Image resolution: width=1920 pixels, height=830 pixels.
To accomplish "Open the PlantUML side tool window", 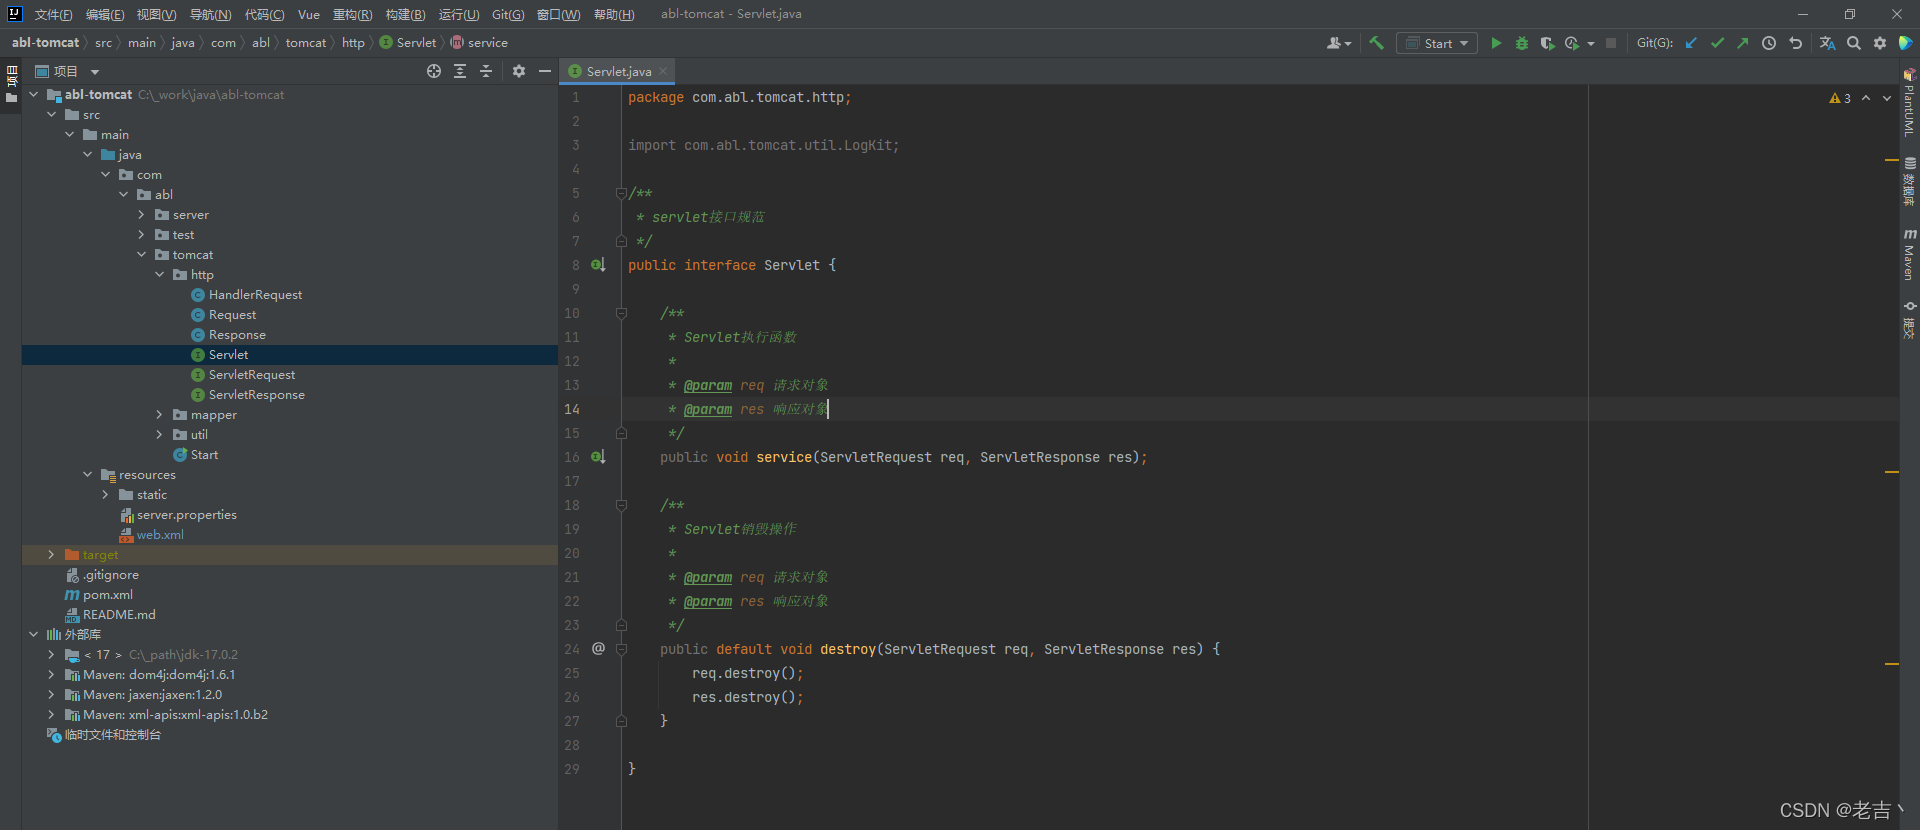I will pos(1909,103).
